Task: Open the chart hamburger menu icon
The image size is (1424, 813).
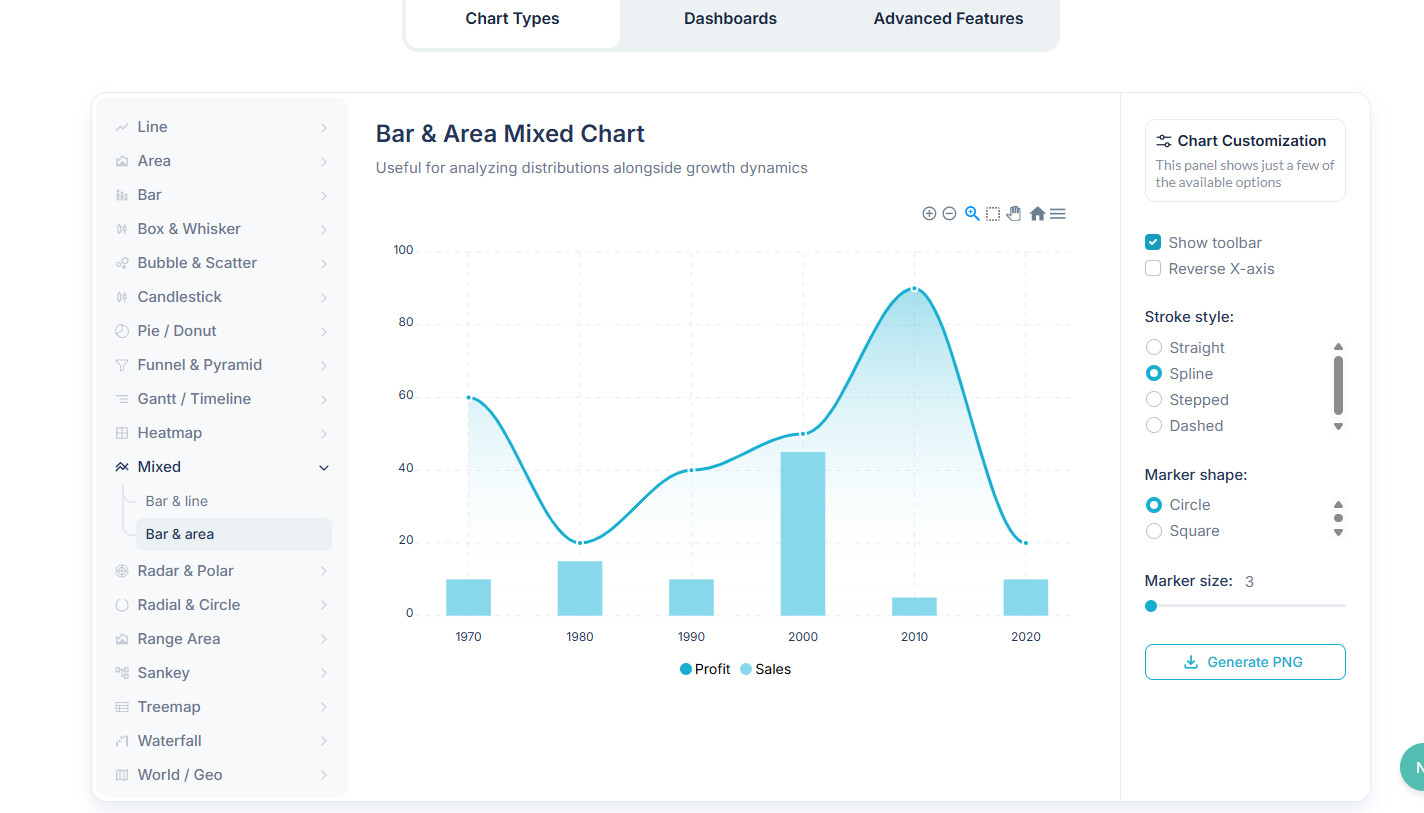Action: [x=1058, y=213]
